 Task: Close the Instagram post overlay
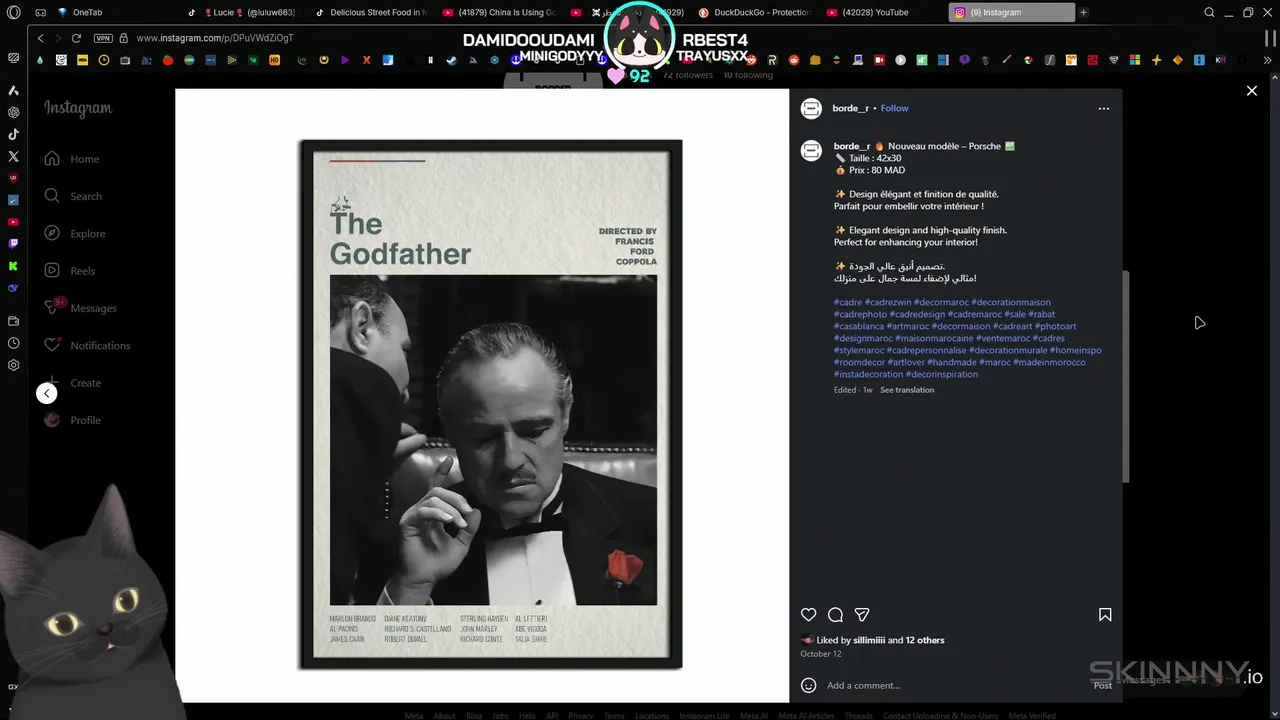tap(1252, 91)
